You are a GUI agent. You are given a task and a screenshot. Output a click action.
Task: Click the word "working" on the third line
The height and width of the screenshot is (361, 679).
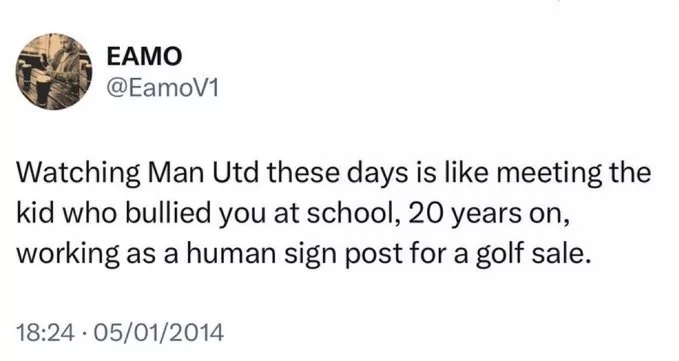coord(68,255)
